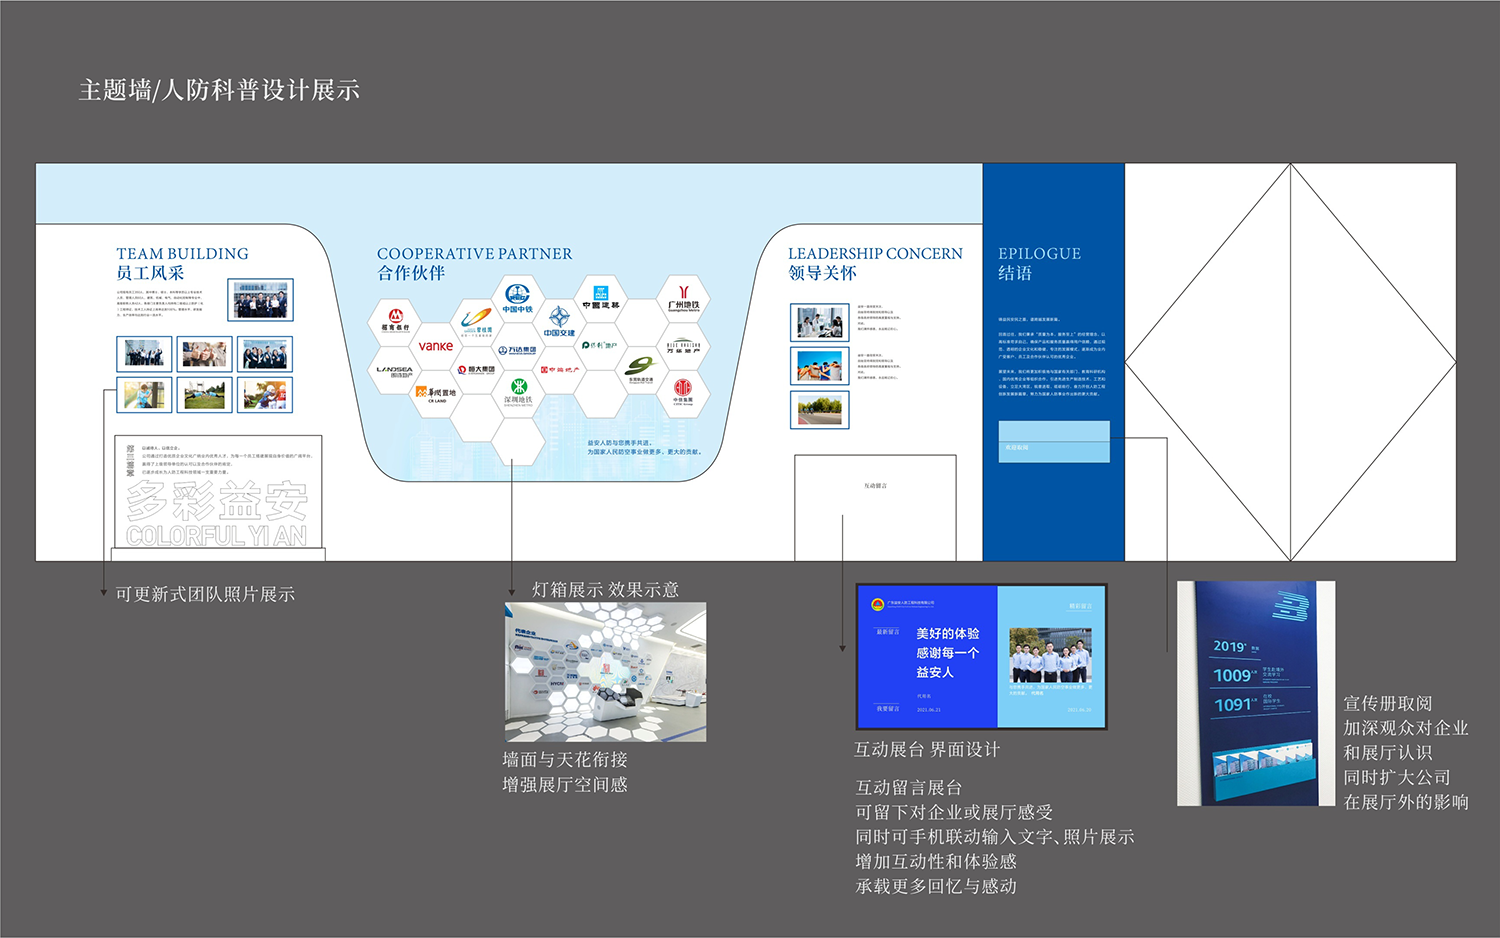Open the 我要留言 tab on the interactive screen
This screenshot has width=1500, height=938.
coord(888,708)
